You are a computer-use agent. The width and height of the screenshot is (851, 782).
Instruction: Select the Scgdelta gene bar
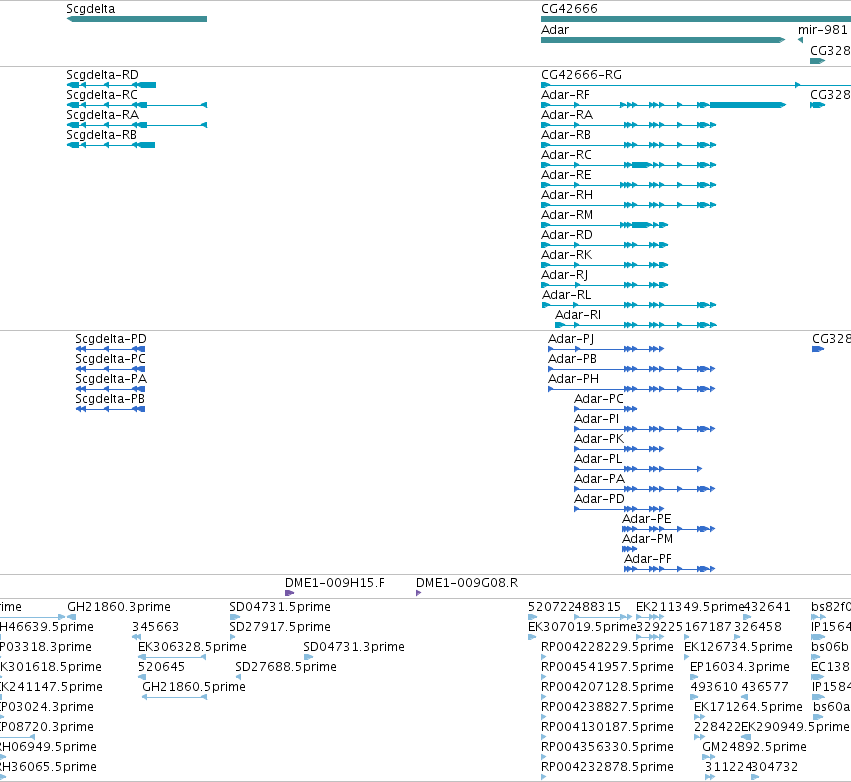coord(137,19)
